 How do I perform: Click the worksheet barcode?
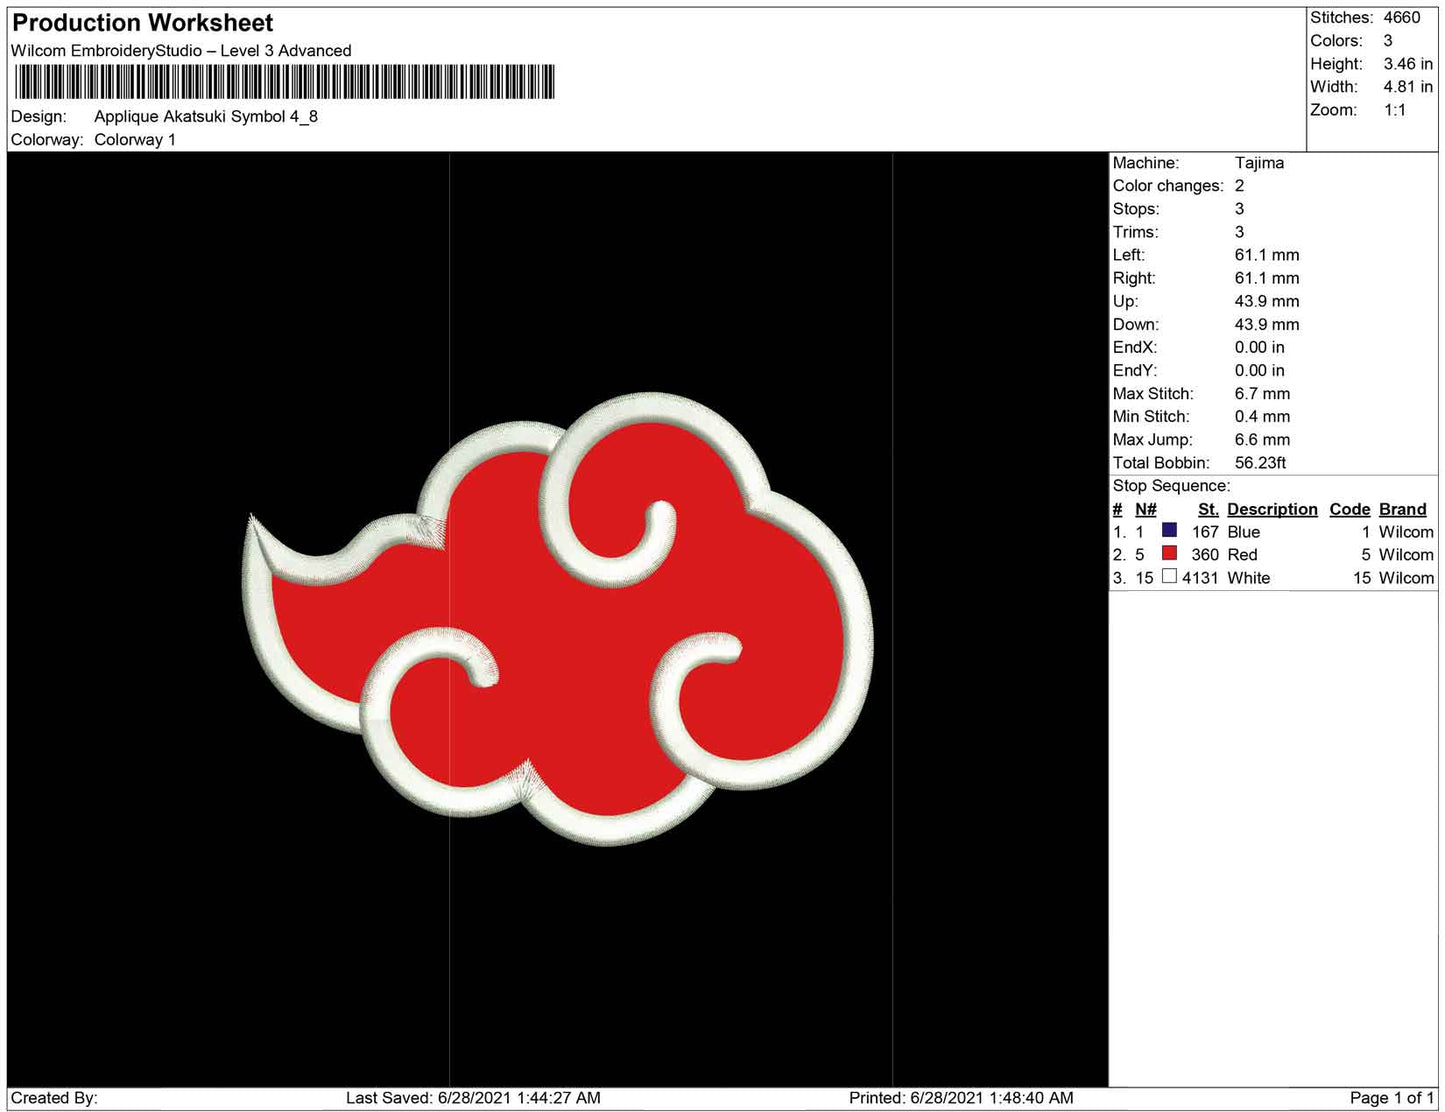283,81
